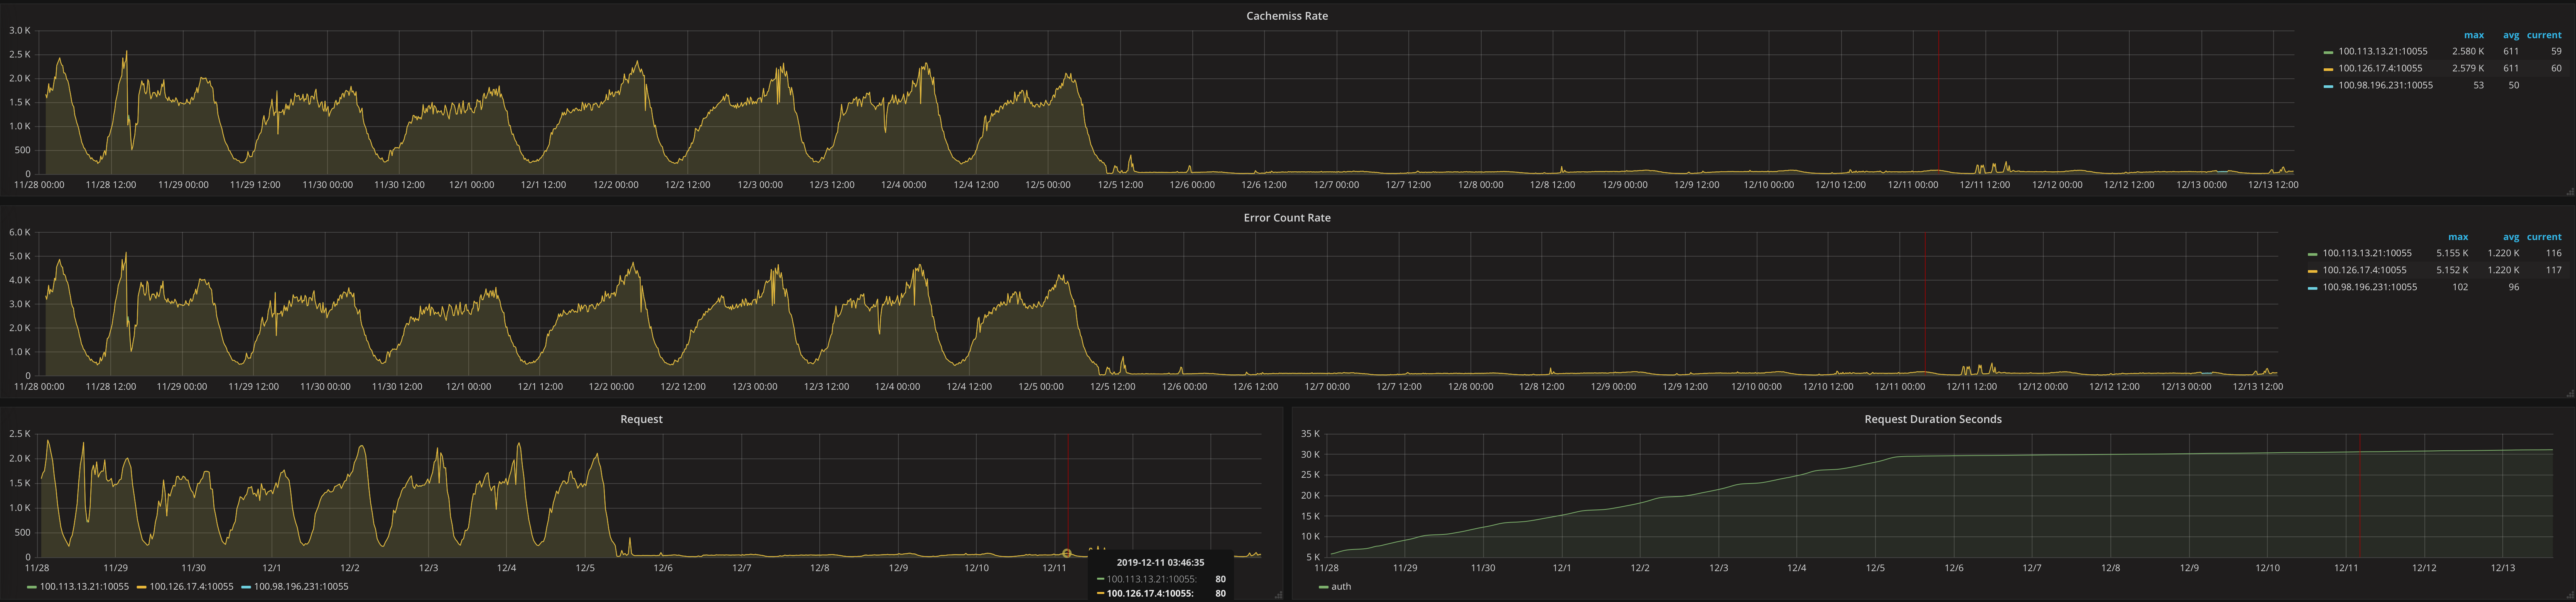This screenshot has height=602, width=2576.
Task: Open the Request panel title menu
Action: click(639, 419)
